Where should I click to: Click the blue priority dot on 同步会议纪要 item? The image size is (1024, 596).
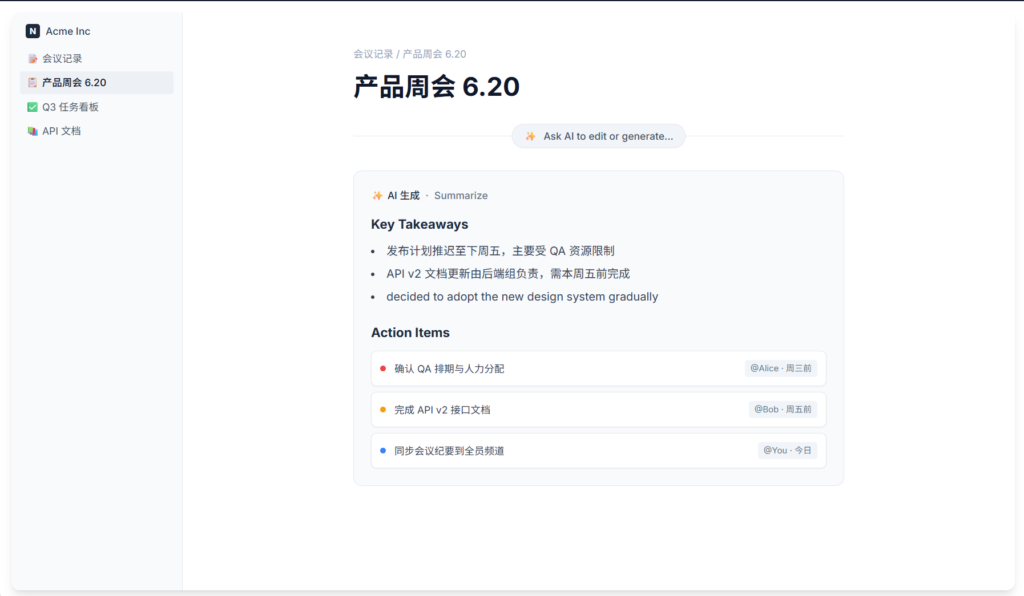click(x=383, y=450)
